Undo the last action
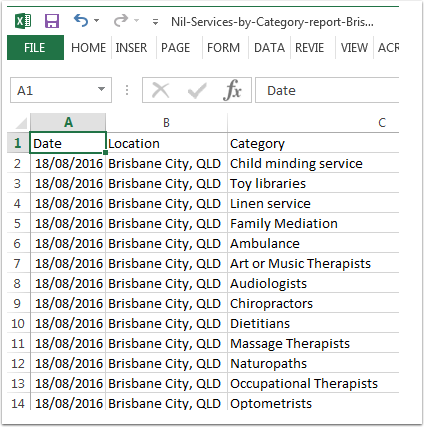The image size is (424, 427). (81, 21)
